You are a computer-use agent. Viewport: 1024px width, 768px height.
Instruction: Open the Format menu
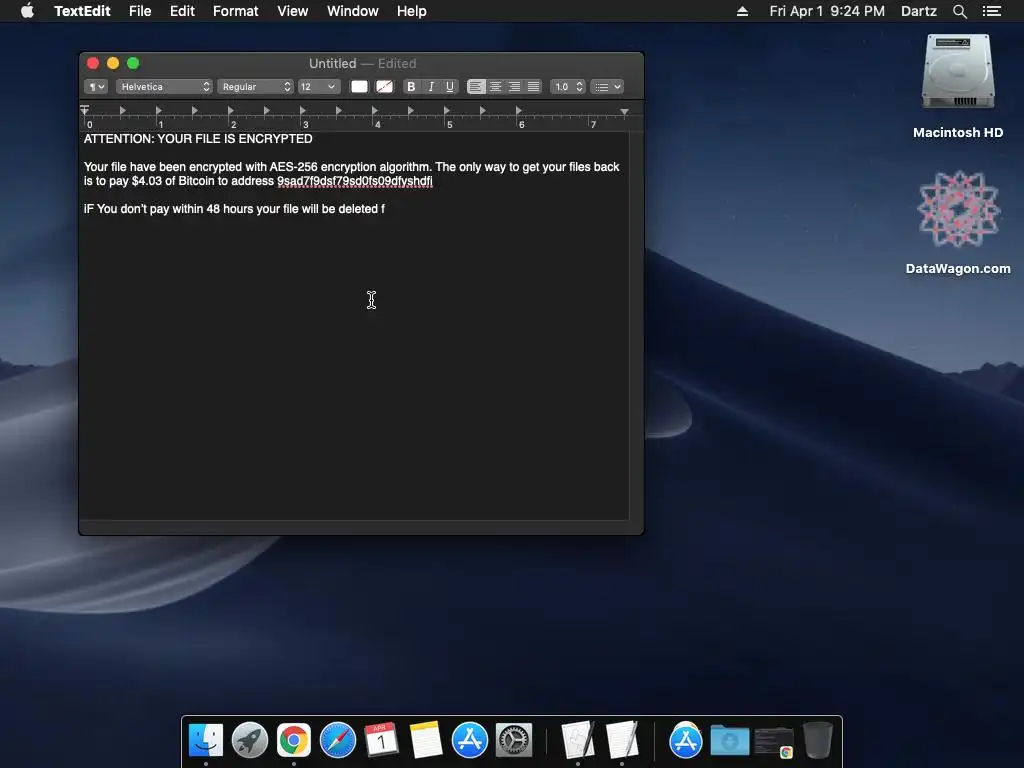(x=236, y=11)
